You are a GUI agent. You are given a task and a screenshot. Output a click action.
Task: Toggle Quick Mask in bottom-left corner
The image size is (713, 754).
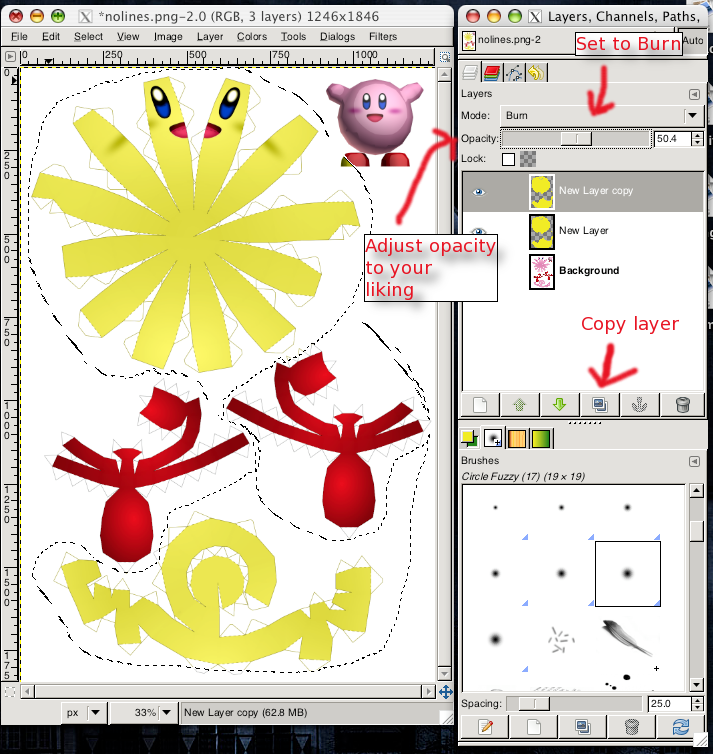pos(10,692)
